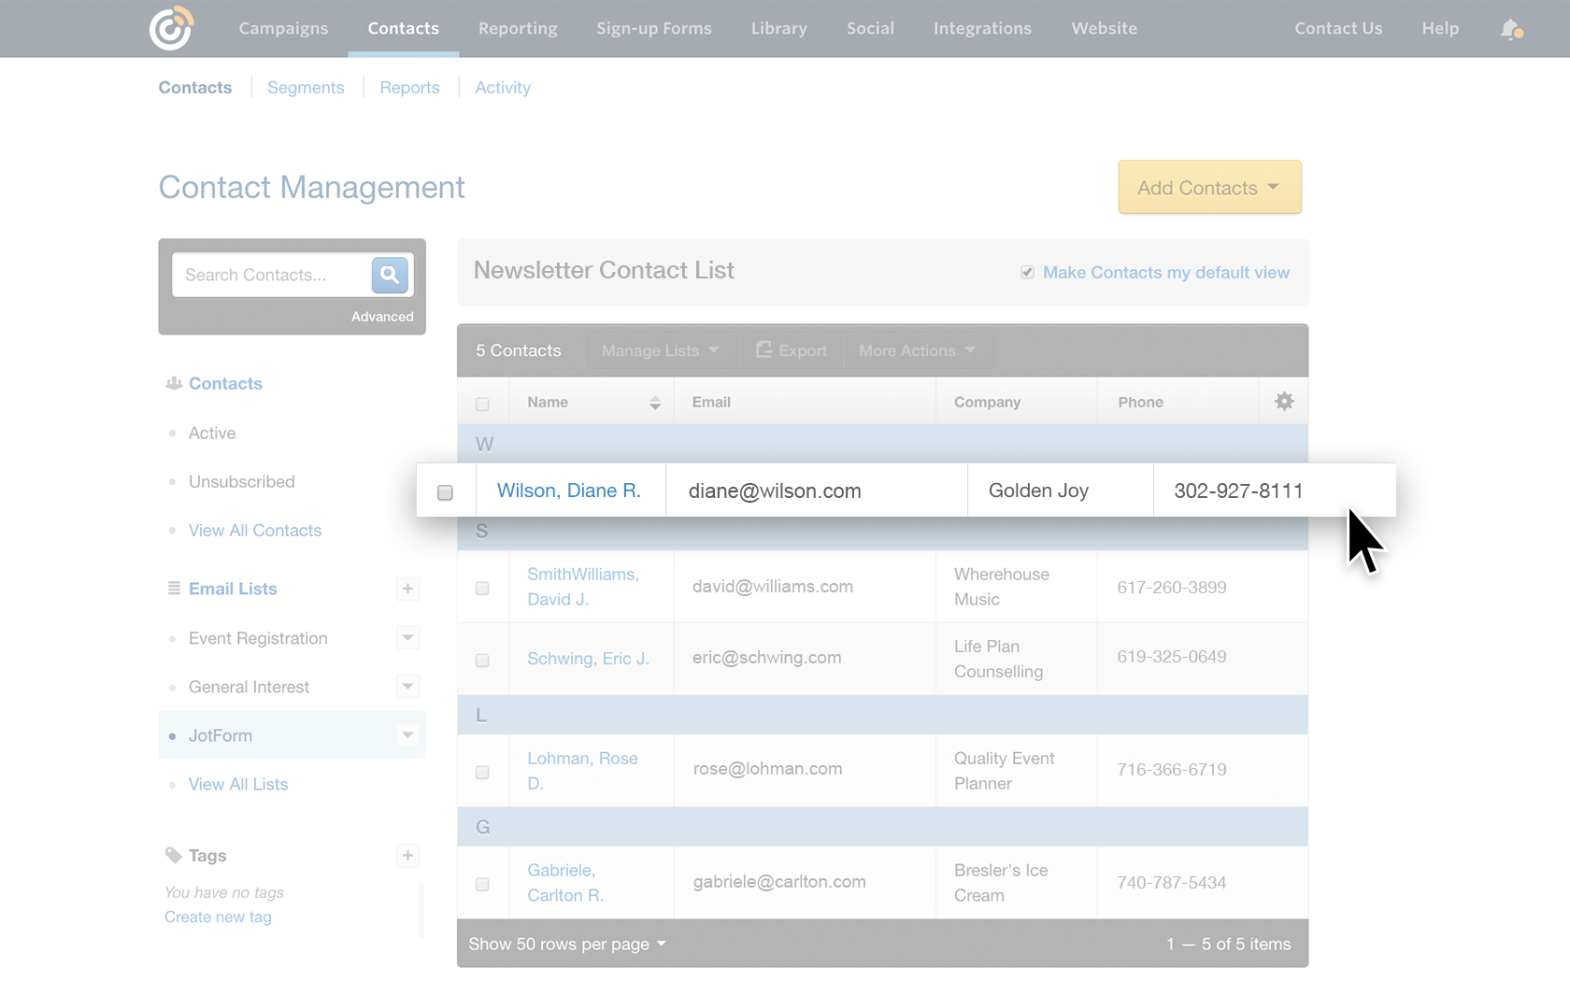This screenshot has height=981, width=1570.
Task: Open the Reporting tab in top navigation
Action: coord(517,28)
